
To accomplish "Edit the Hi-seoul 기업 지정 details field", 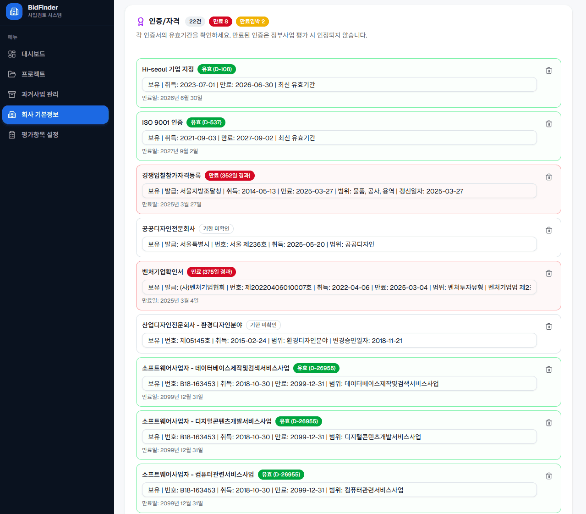I will (339, 85).
